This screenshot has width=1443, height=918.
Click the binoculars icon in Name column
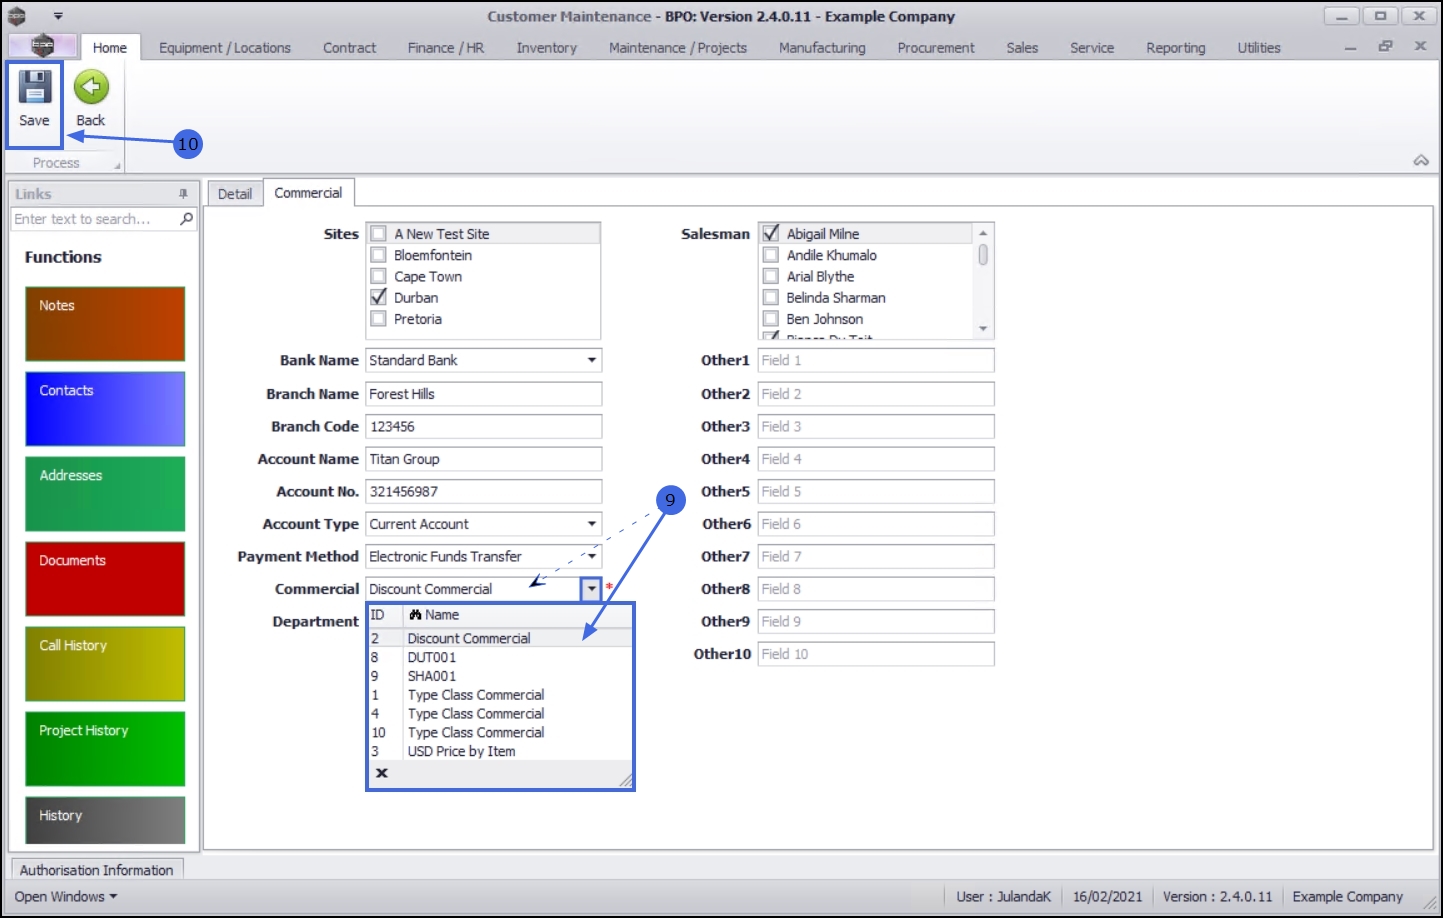point(415,615)
